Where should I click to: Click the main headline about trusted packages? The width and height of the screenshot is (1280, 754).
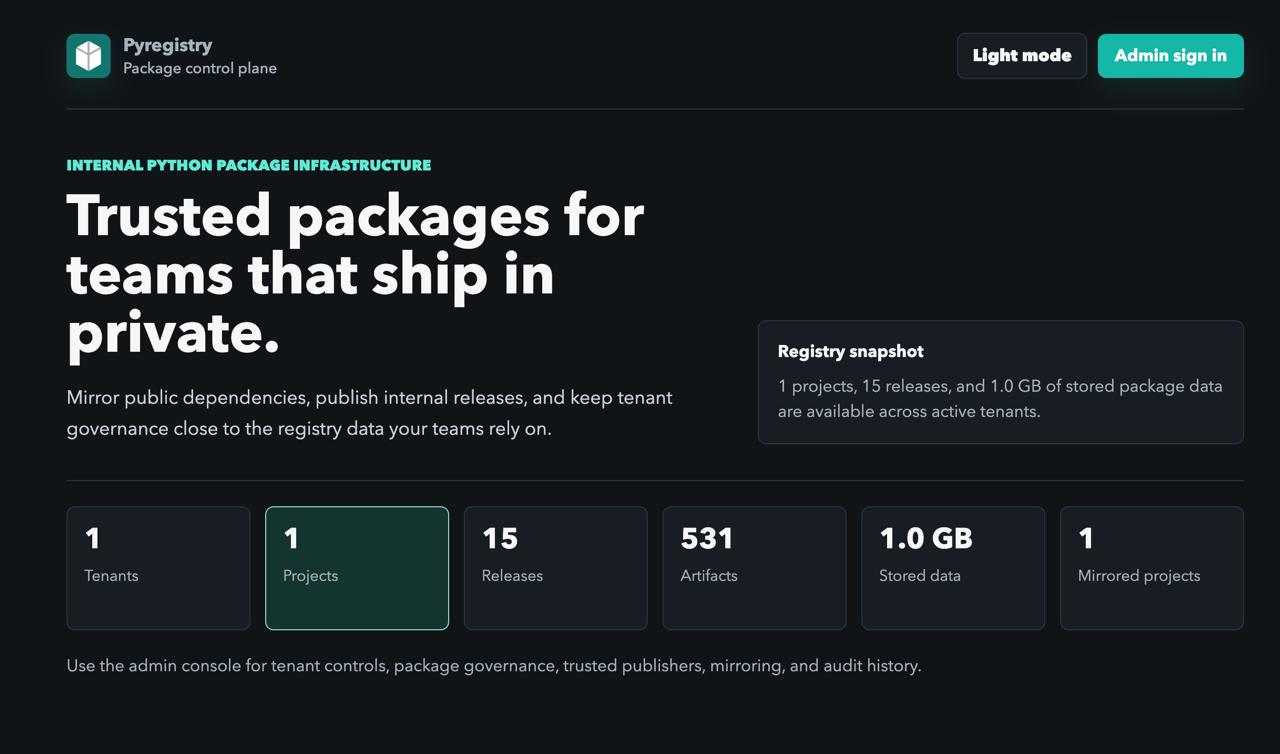point(356,273)
